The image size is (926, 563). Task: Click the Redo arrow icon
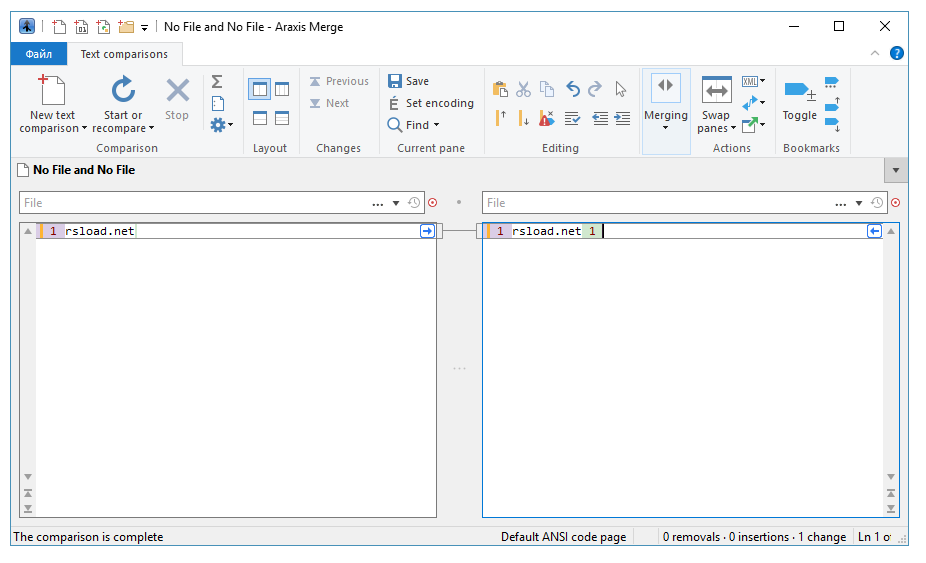point(595,89)
